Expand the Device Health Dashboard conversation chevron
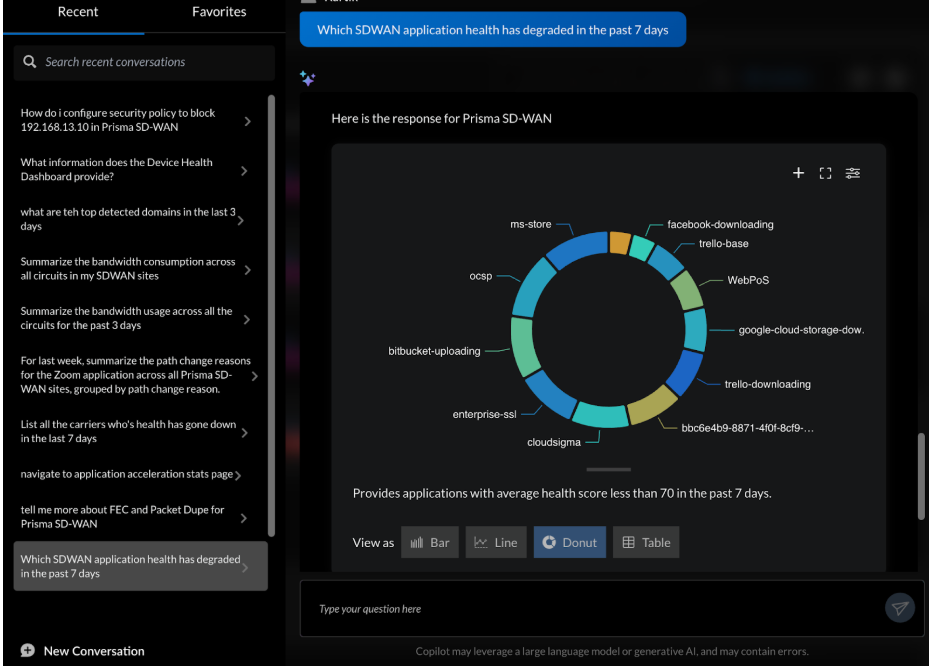The width and height of the screenshot is (929, 666). pyautogui.click(x=245, y=171)
